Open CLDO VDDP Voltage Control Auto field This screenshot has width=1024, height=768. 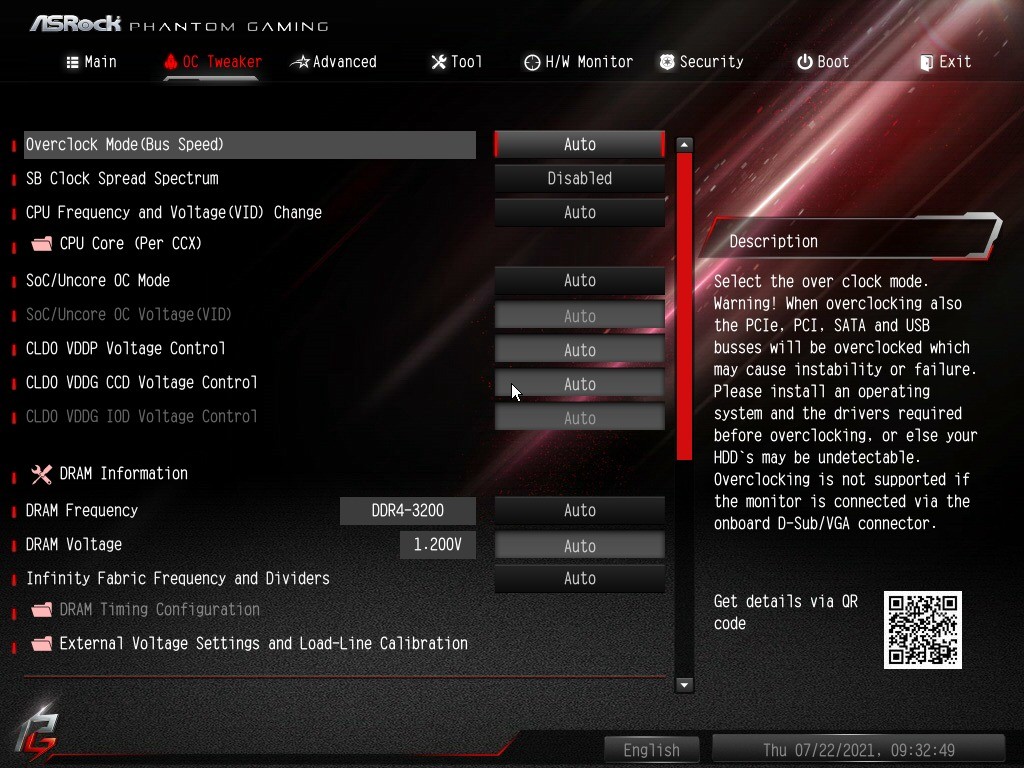pyautogui.click(x=579, y=349)
